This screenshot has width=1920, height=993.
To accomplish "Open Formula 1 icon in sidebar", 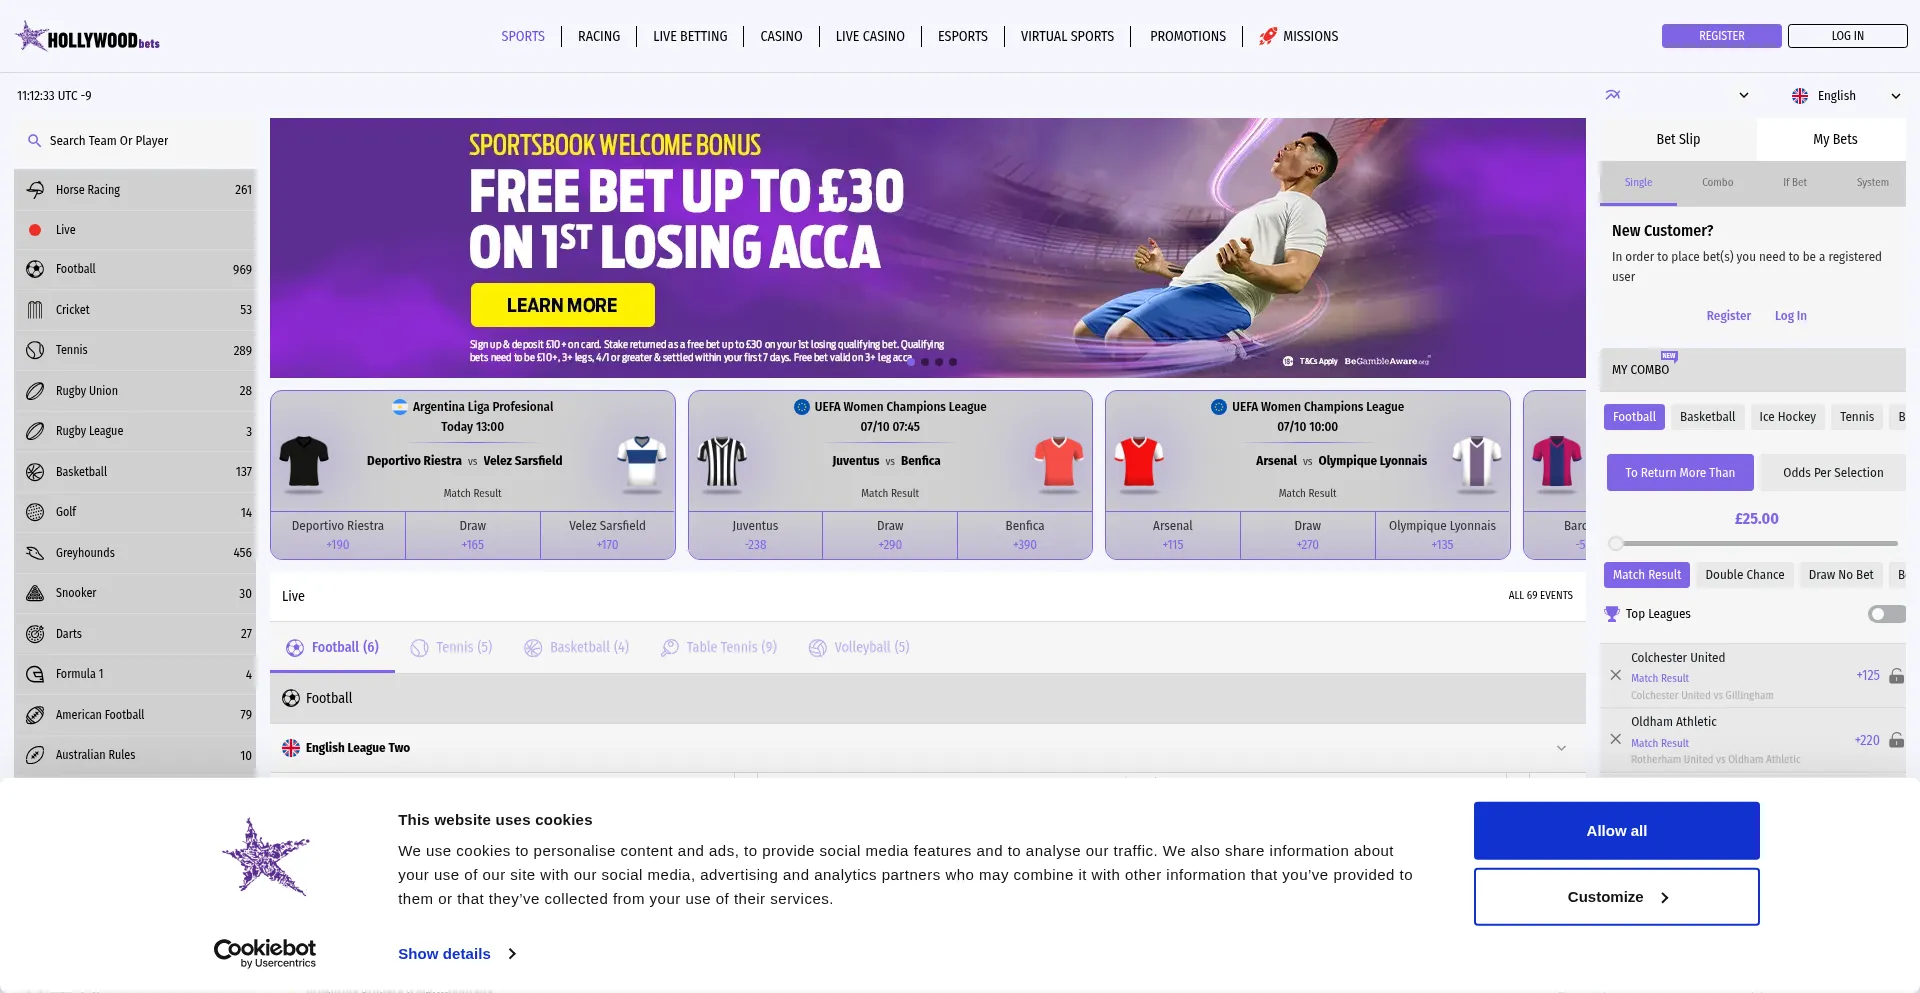I will point(35,674).
